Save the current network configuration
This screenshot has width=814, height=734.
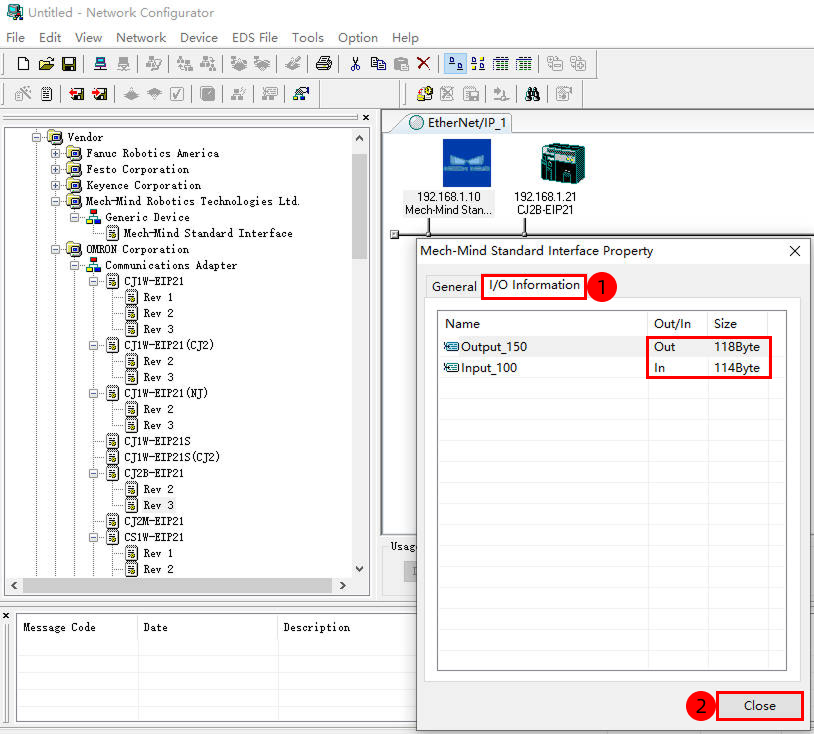point(68,63)
